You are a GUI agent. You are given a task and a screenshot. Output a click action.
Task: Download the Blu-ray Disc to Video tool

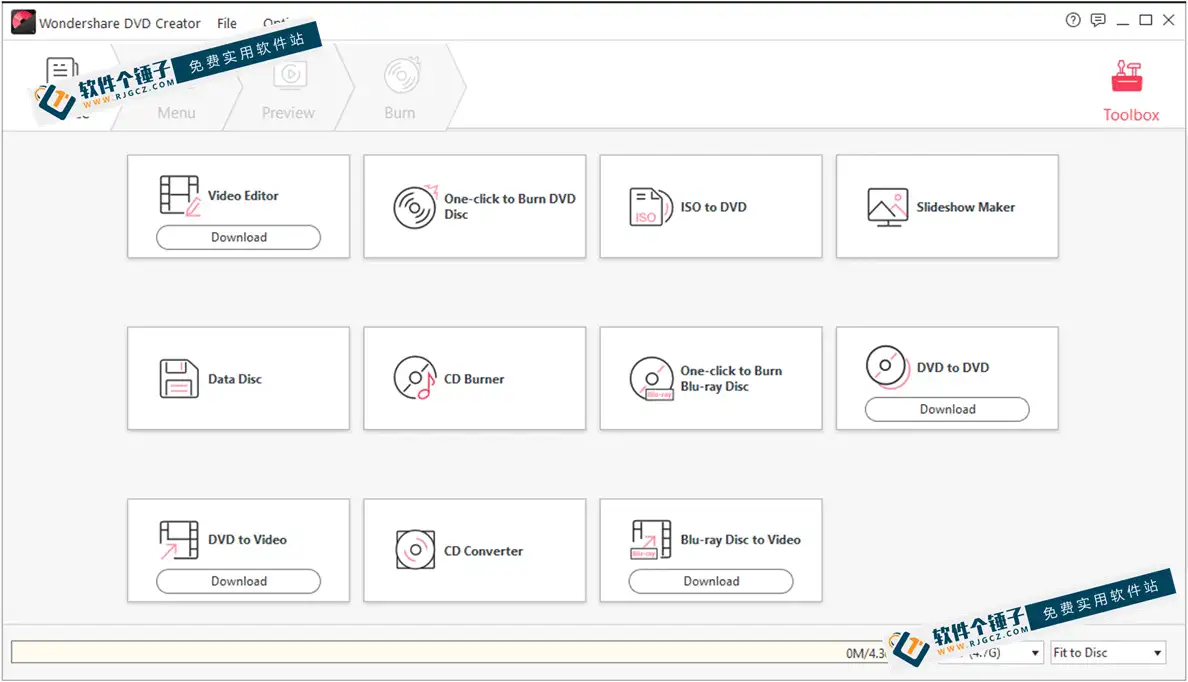(x=711, y=581)
